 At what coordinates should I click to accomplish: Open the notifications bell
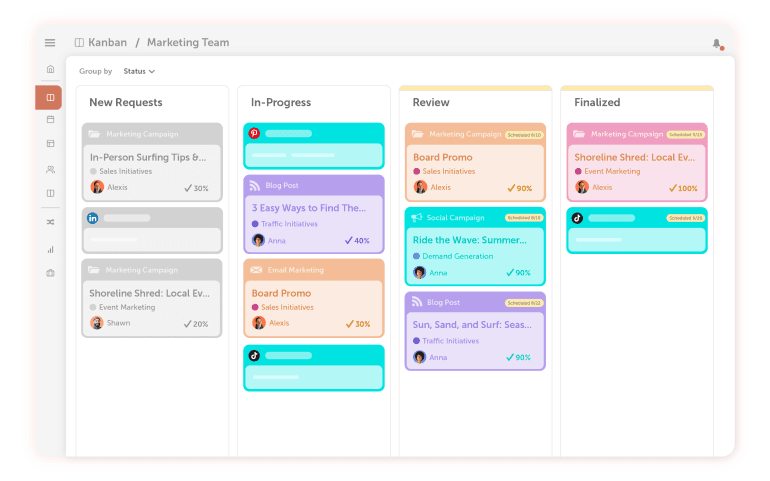tap(716, 43)
